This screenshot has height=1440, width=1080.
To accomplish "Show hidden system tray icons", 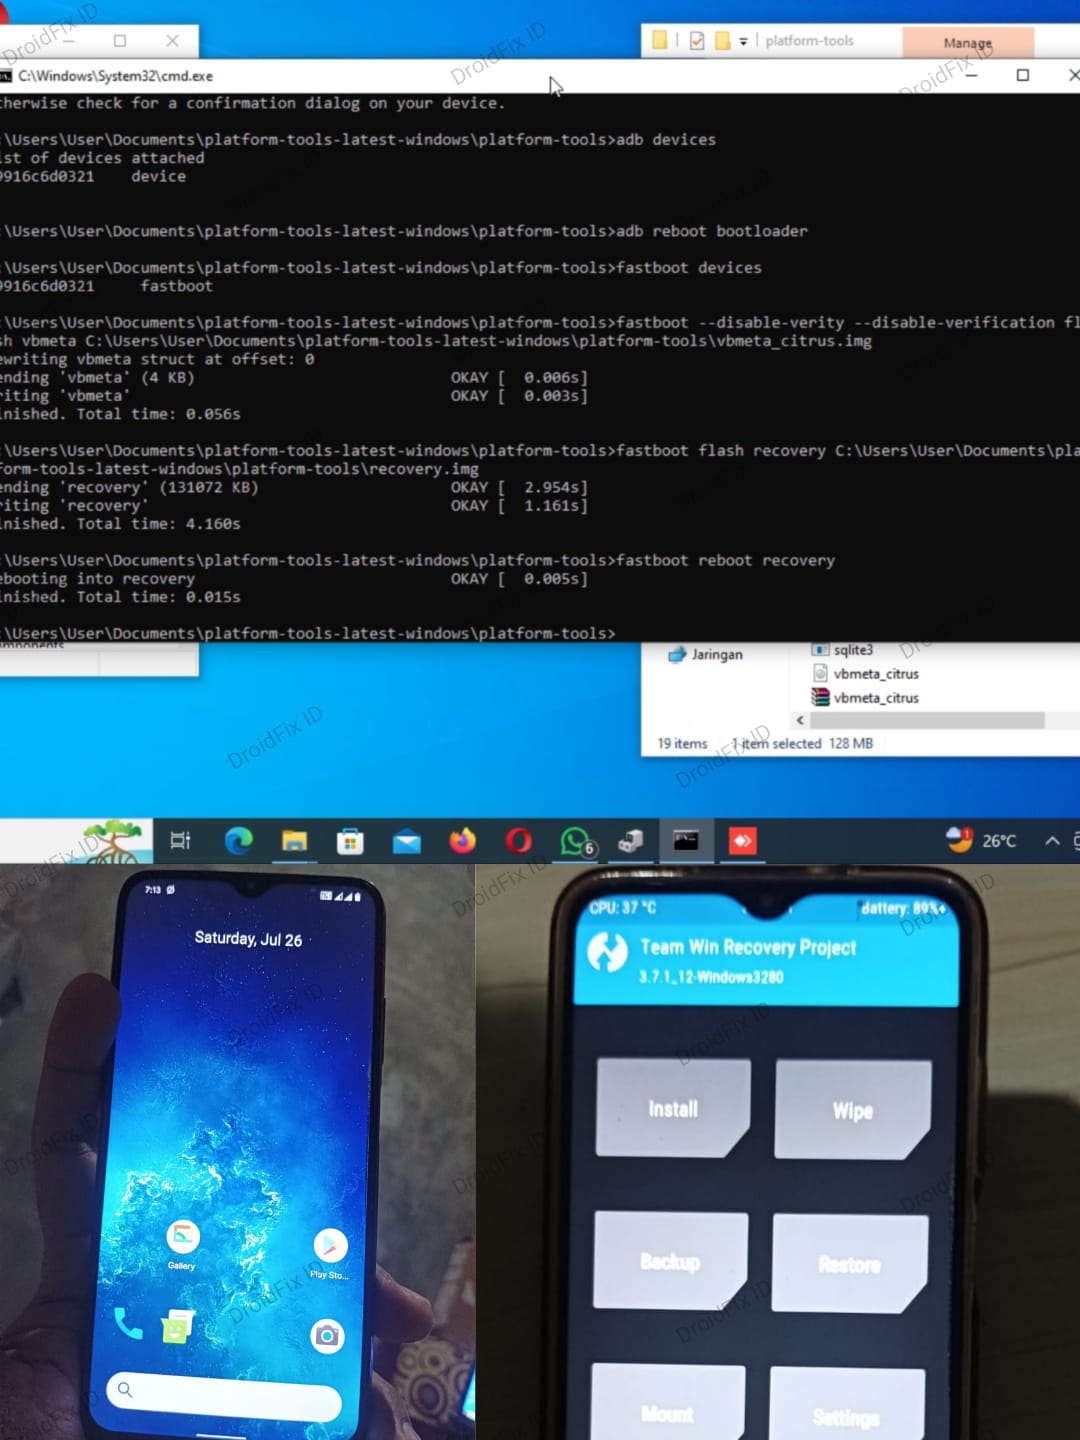I will coord(1052,841).
